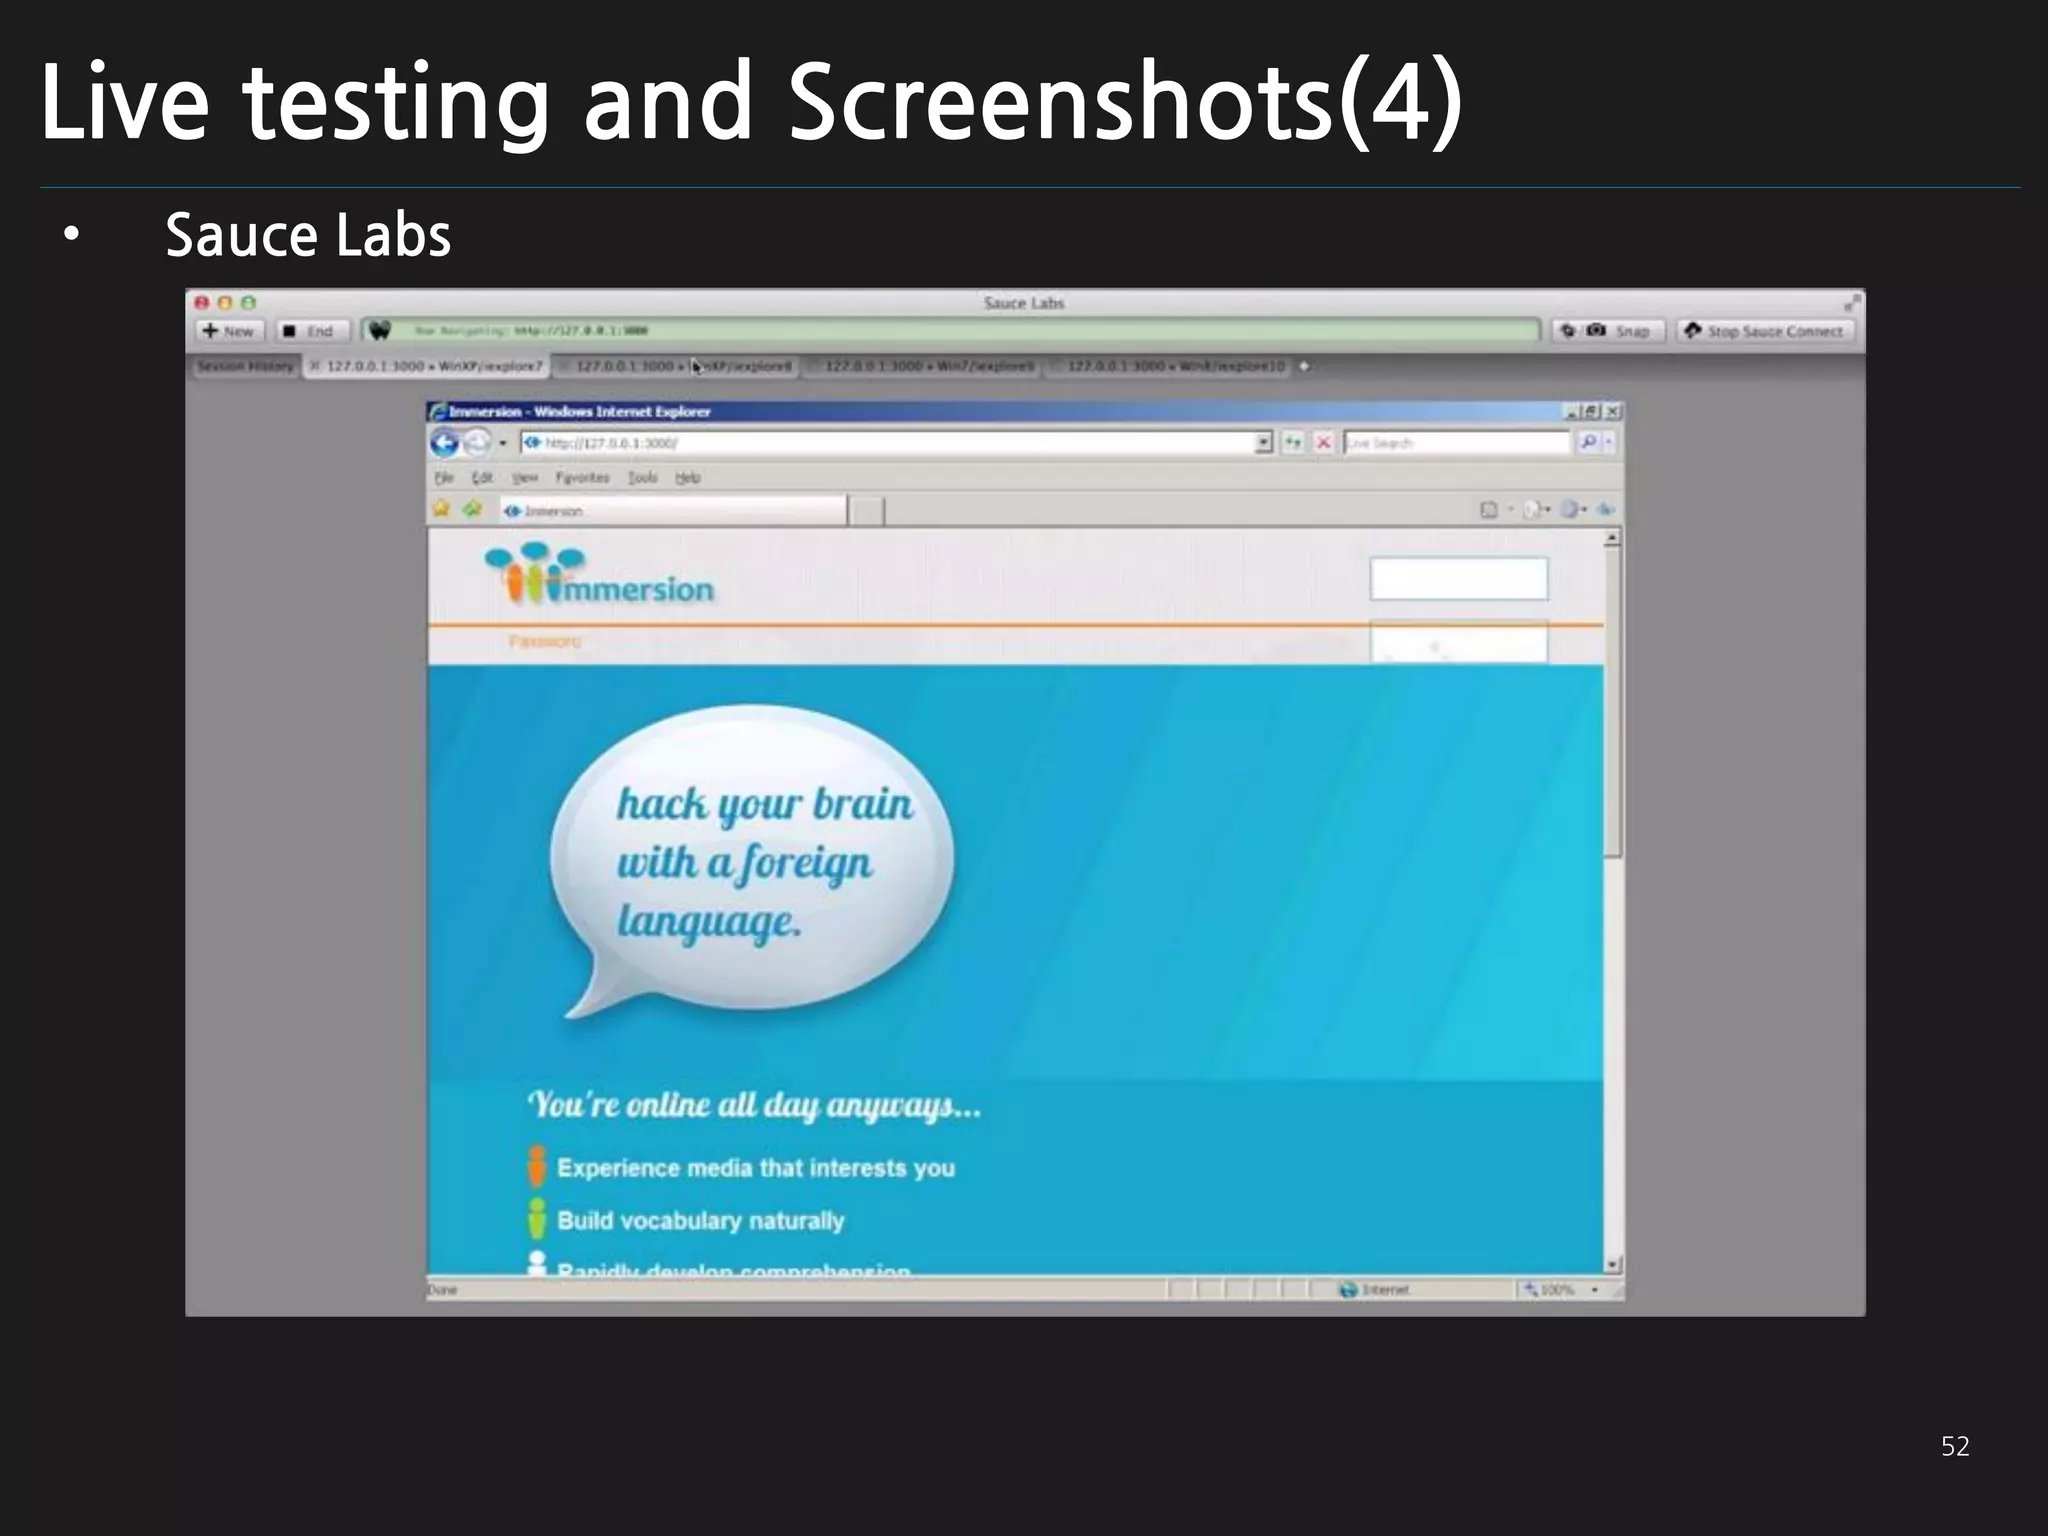The height and width of the screenshot is (1536, 2048).
Task: Click the IE vertical scrollbar thumb
Action: point(1612,703)
